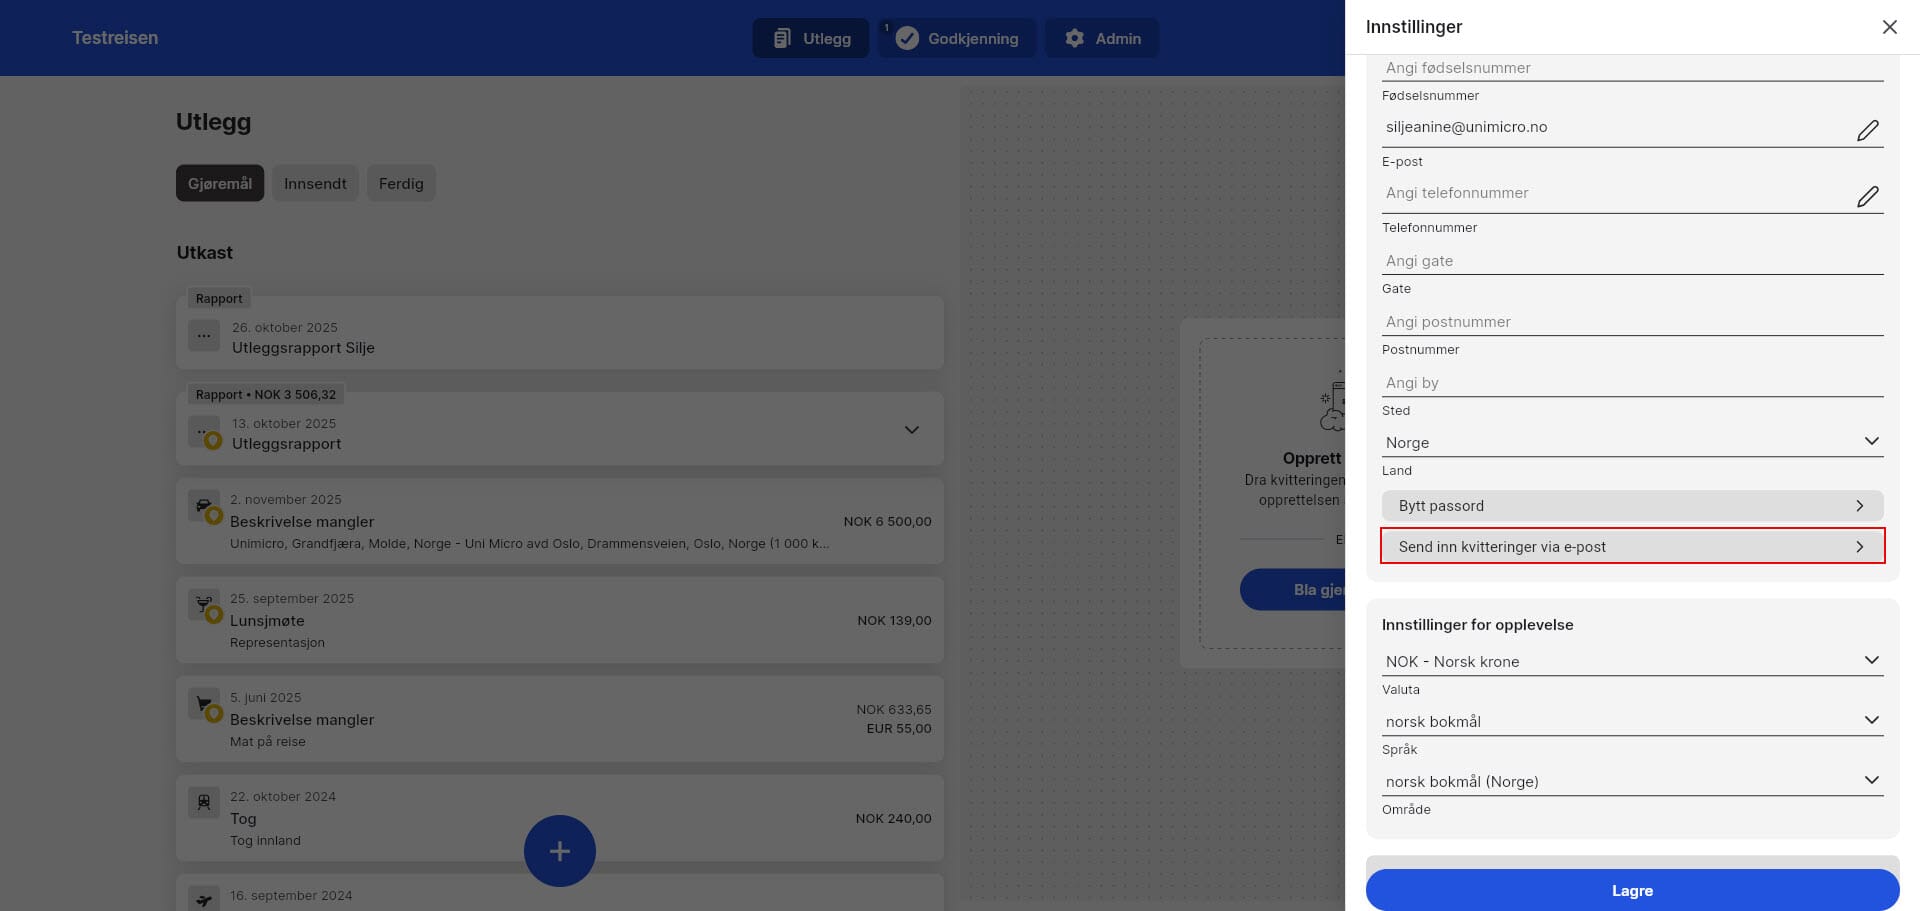Switch to the Innsendt tab

coord(315,183)
